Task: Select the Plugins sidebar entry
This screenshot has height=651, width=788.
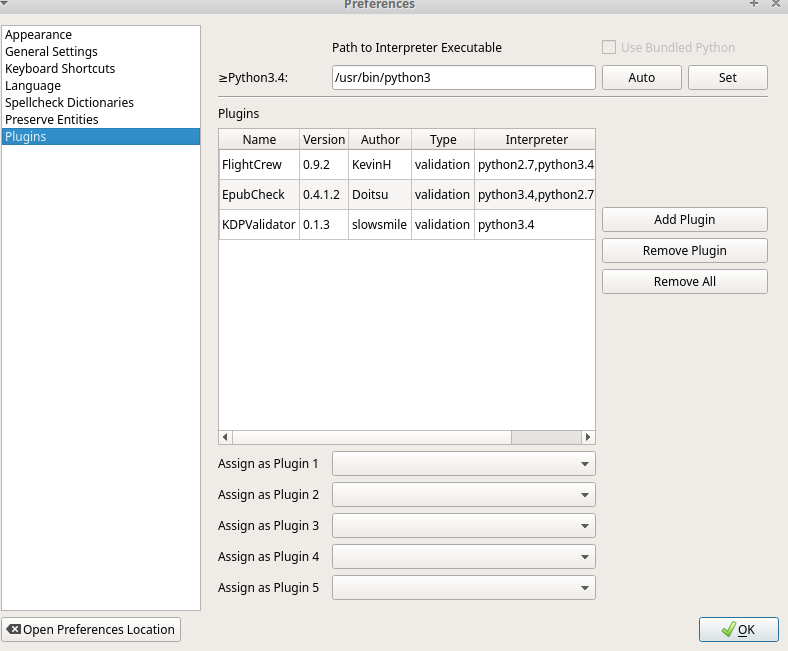Action: click(x=101, y=137)
